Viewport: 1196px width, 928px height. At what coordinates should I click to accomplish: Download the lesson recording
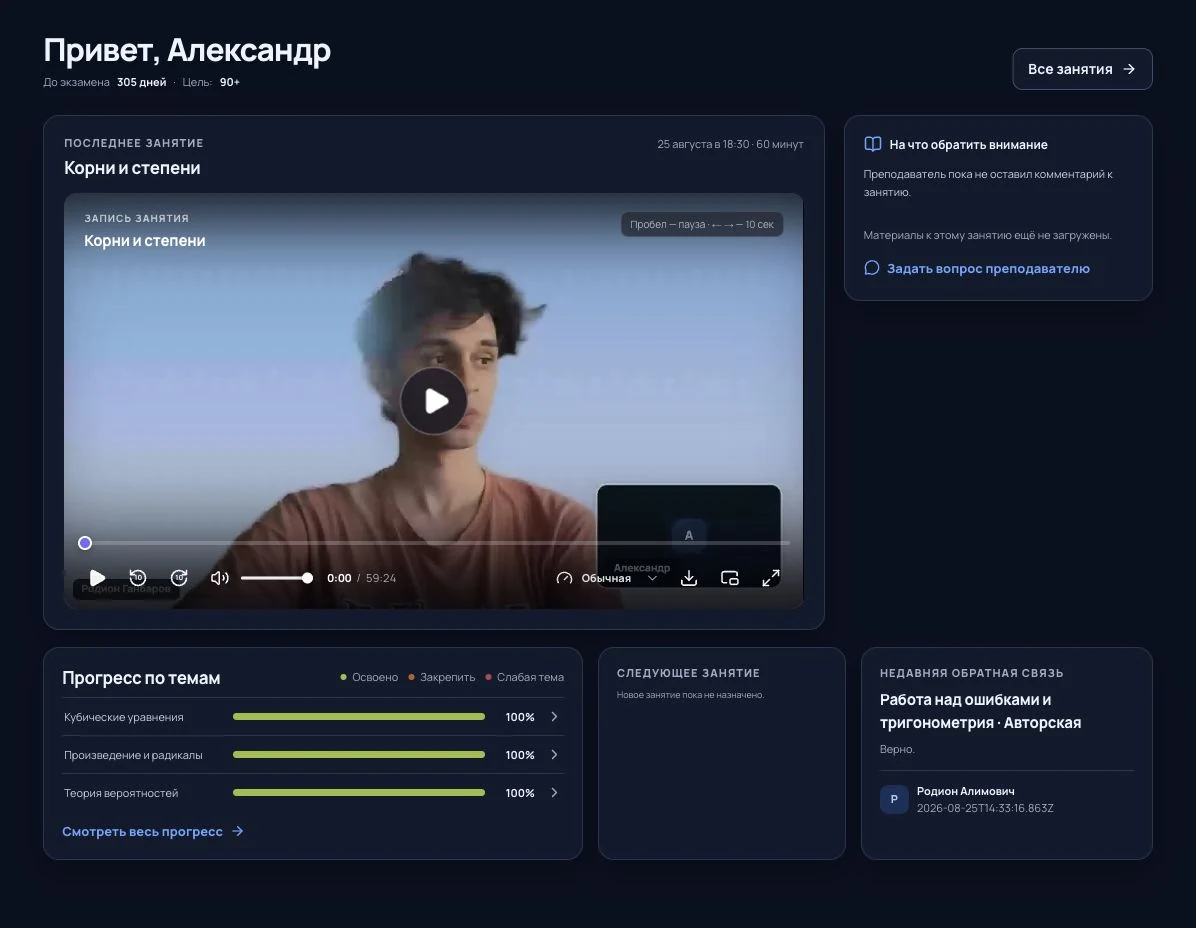point(689,578)
